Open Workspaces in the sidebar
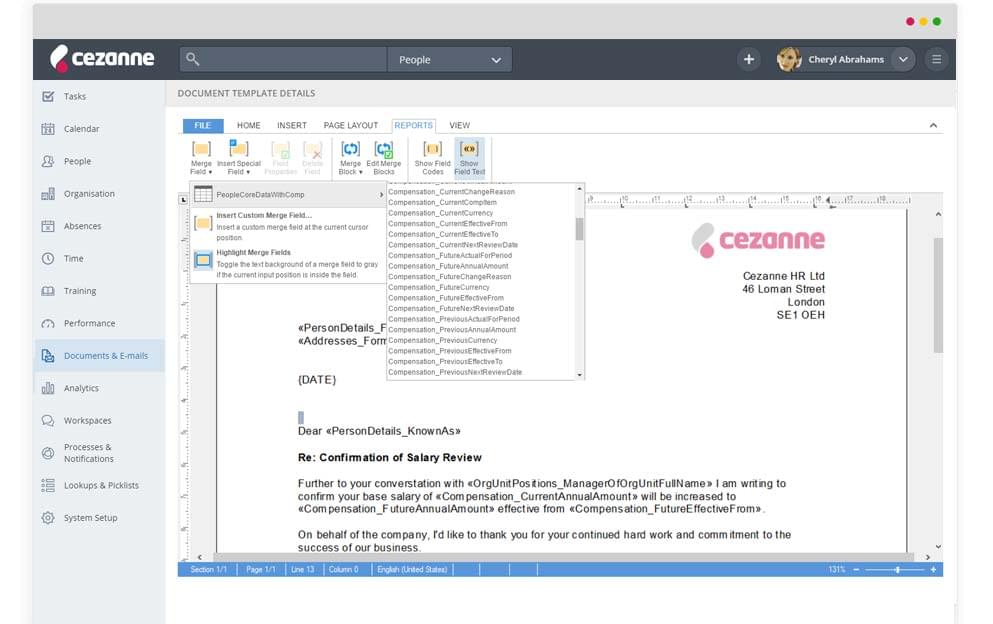 click(x=87, y=420)
